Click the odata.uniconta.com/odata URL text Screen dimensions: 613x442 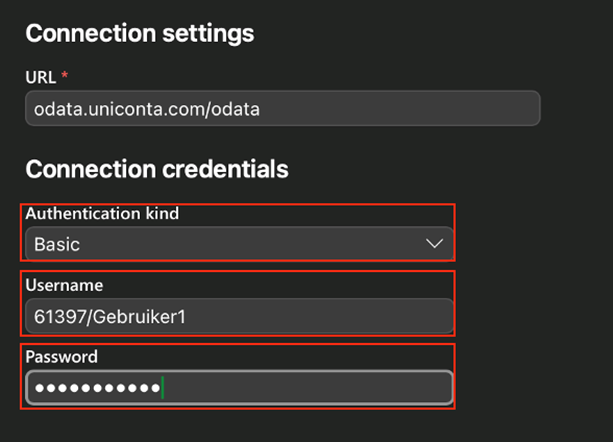coord(147,109)
